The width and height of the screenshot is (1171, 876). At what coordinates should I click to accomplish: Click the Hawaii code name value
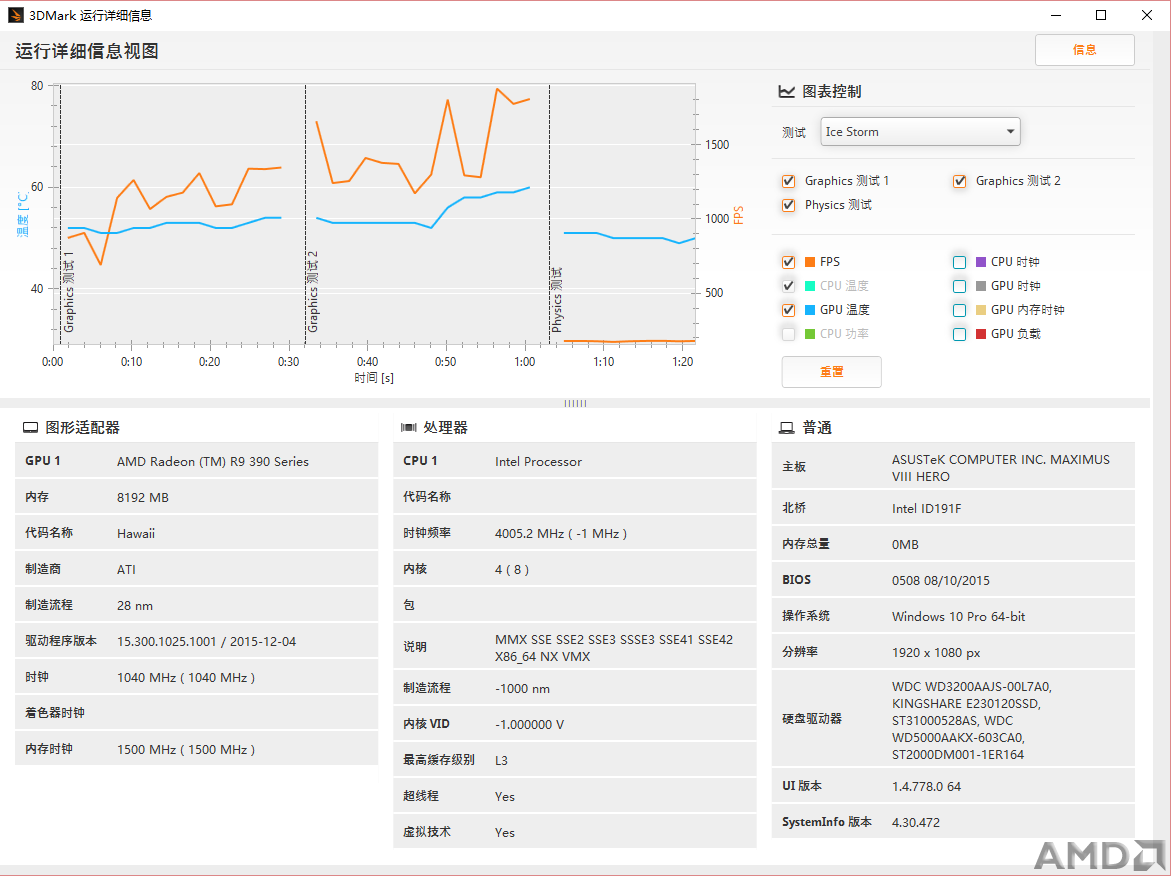(136, 533)
